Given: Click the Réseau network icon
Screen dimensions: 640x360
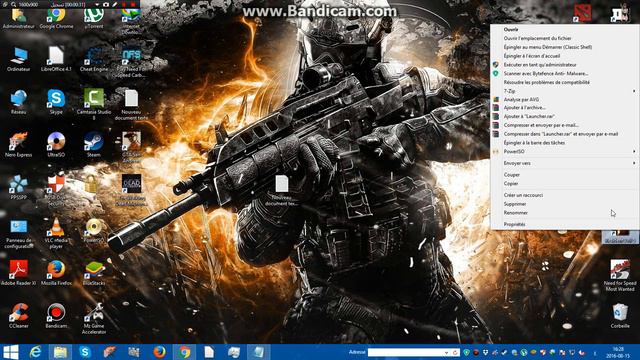Looking at the screenshot, I should coord(18,102).
